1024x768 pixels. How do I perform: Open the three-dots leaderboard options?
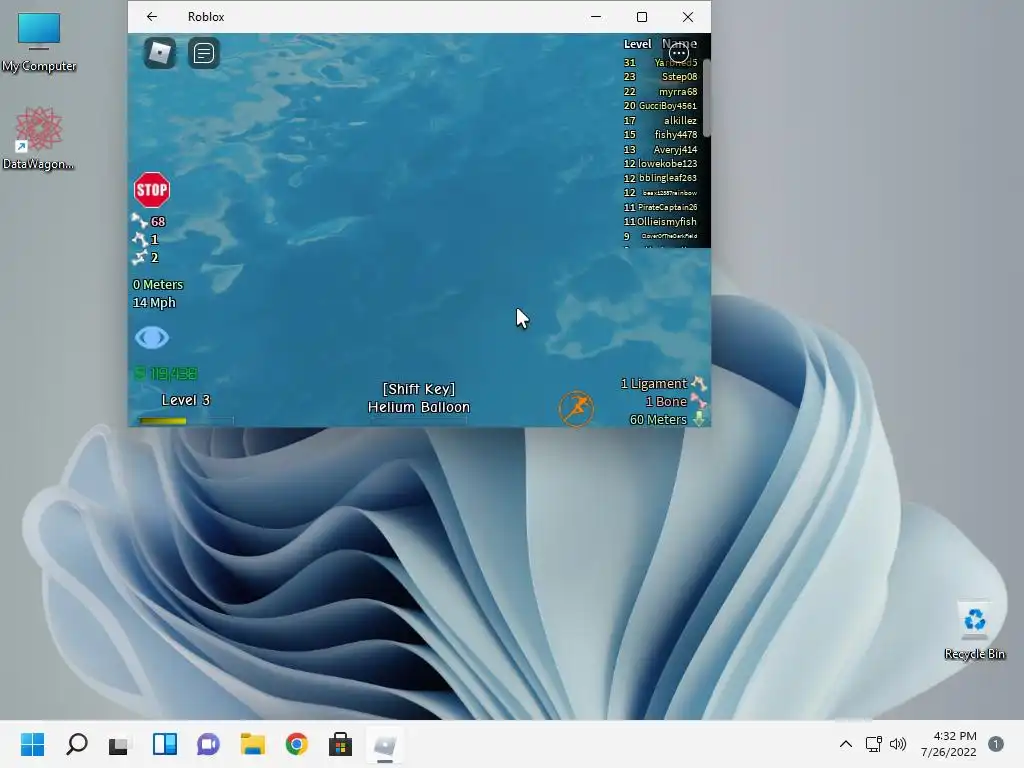pyautogui.click(x=679, y=53)
